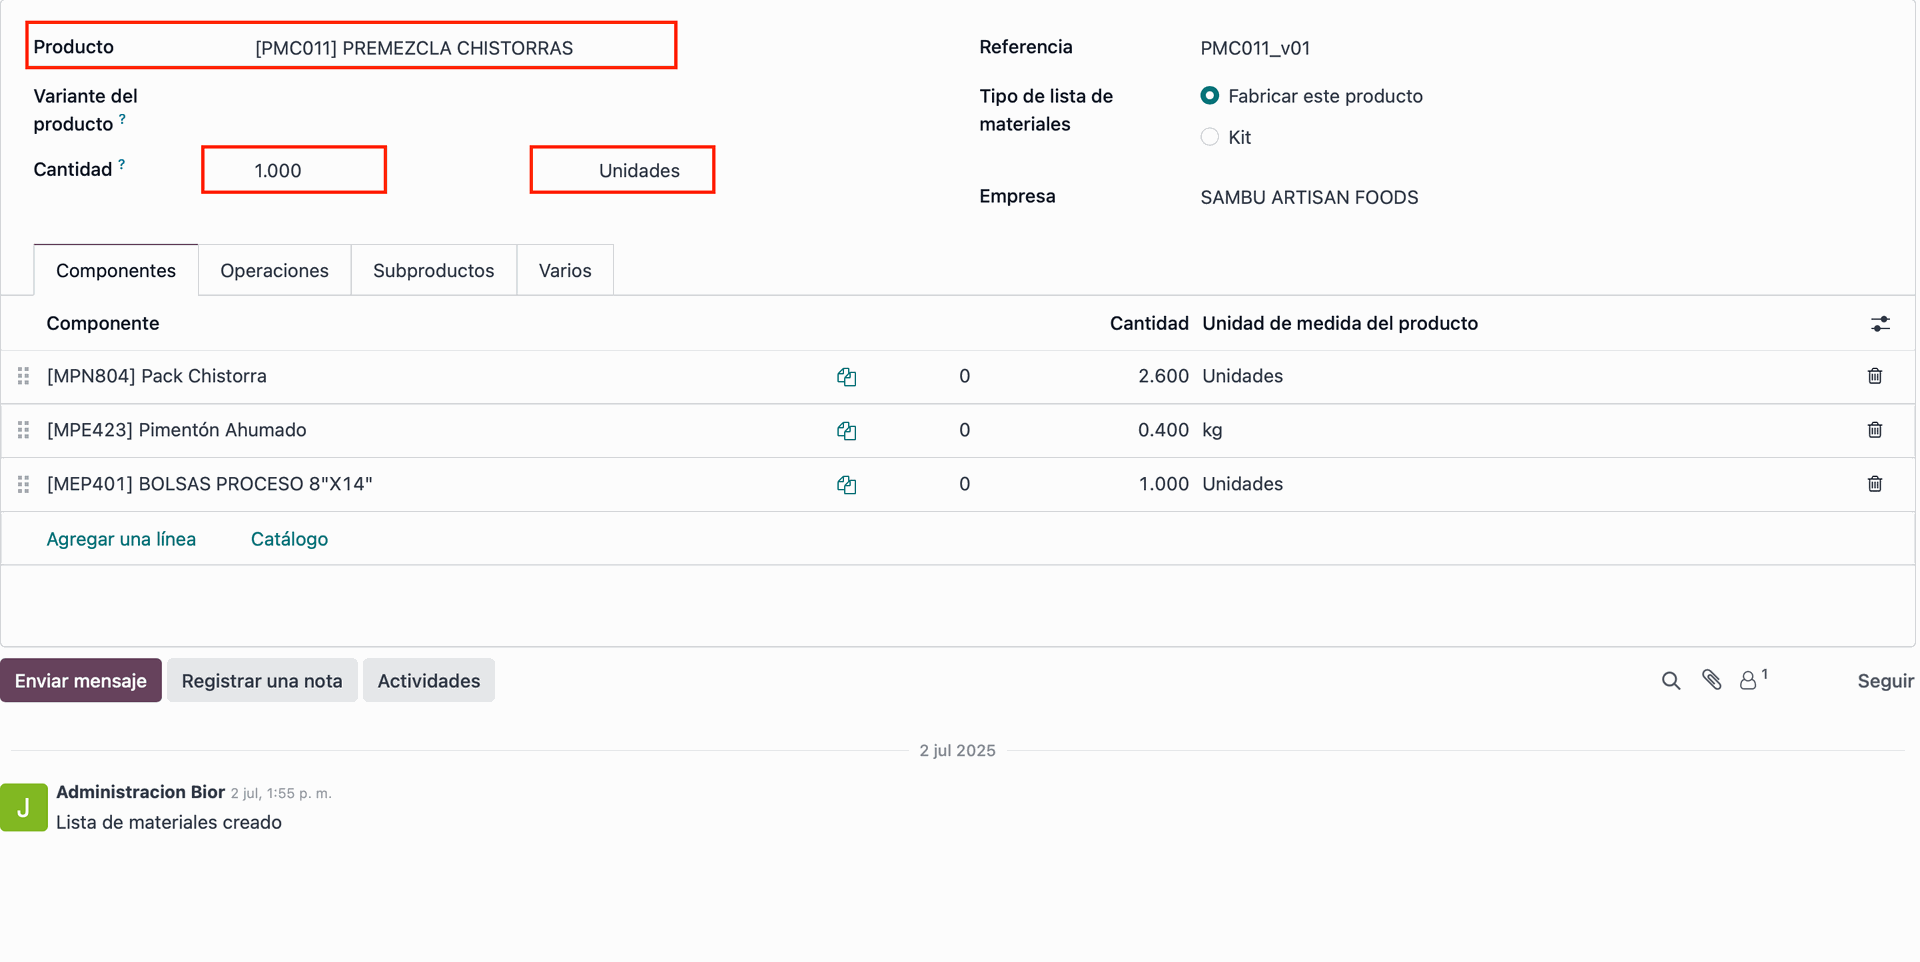
Task: Switch to the Operaciones tab
Action: [x=274, y=271]
